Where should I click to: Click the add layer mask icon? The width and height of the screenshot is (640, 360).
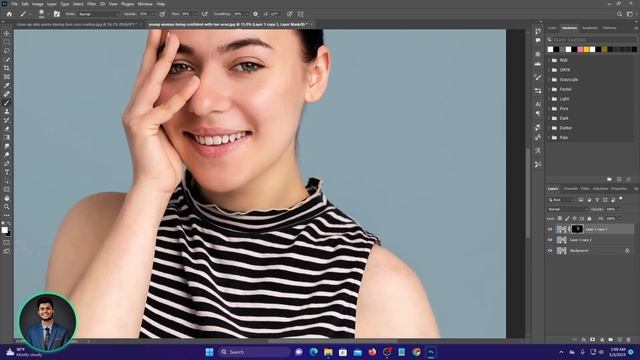593,340
